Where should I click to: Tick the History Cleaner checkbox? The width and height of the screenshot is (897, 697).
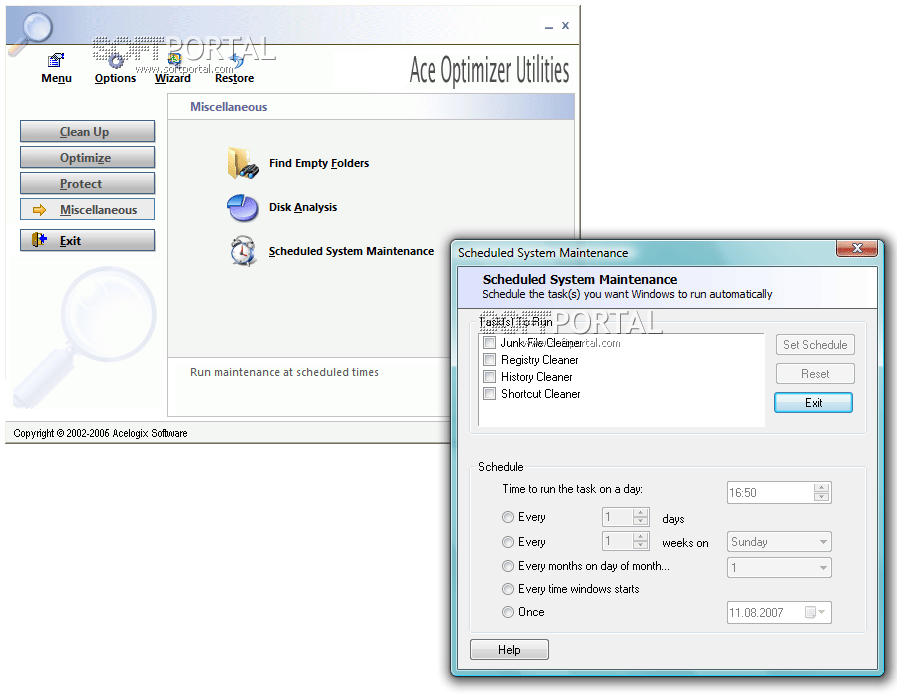point(490,377)
